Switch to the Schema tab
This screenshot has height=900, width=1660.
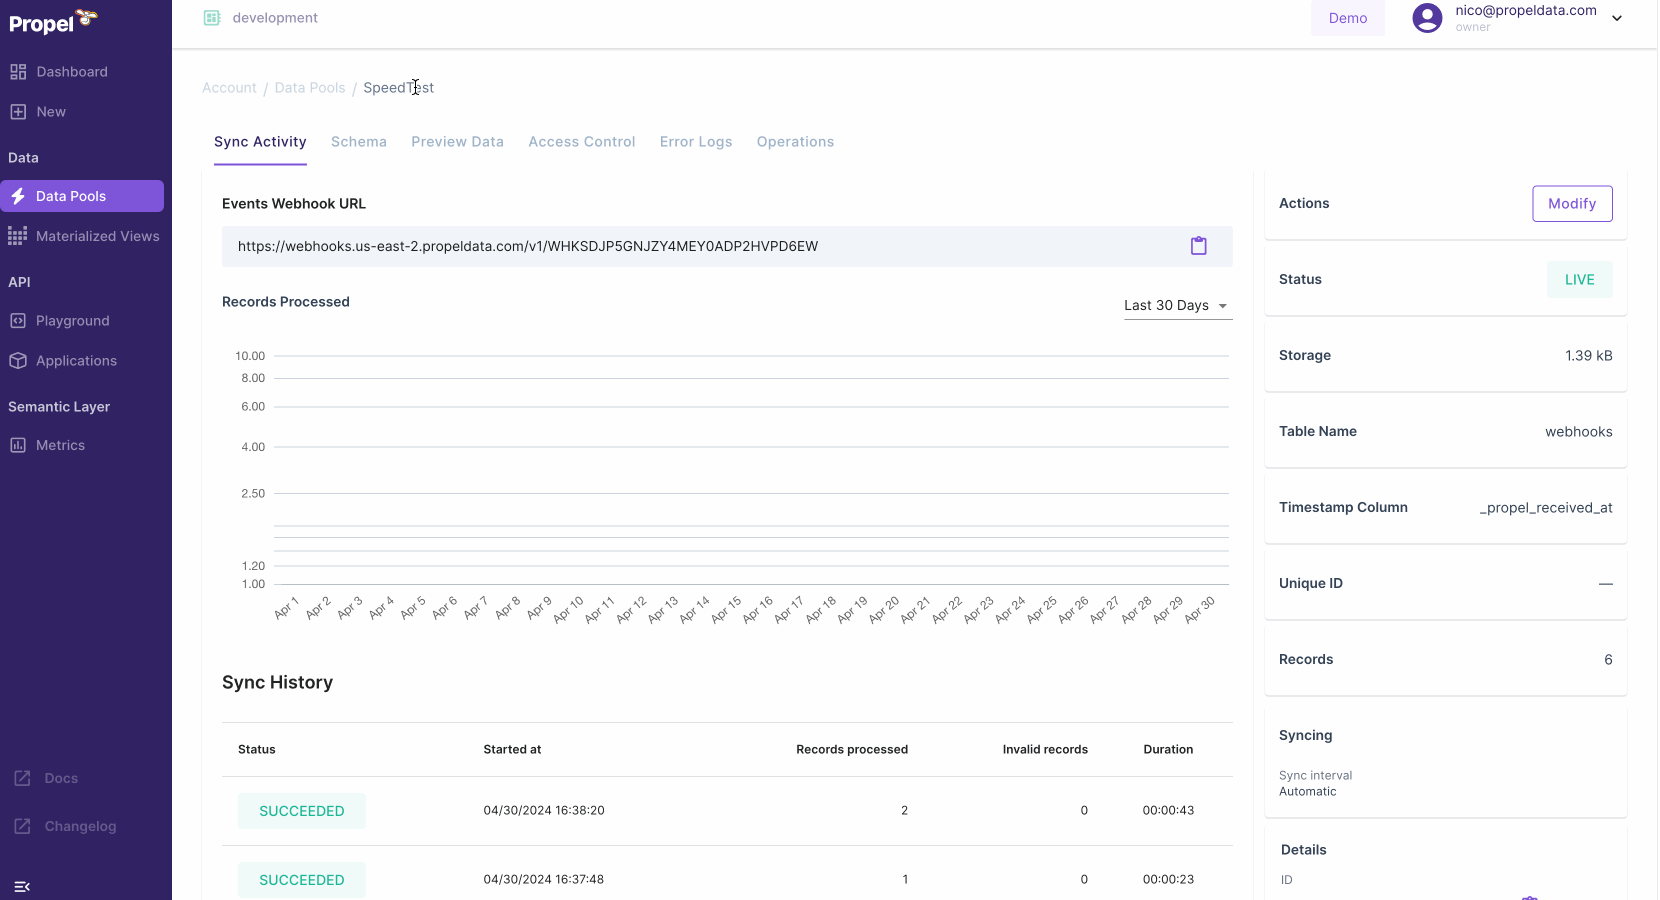(x=359, y=141)
